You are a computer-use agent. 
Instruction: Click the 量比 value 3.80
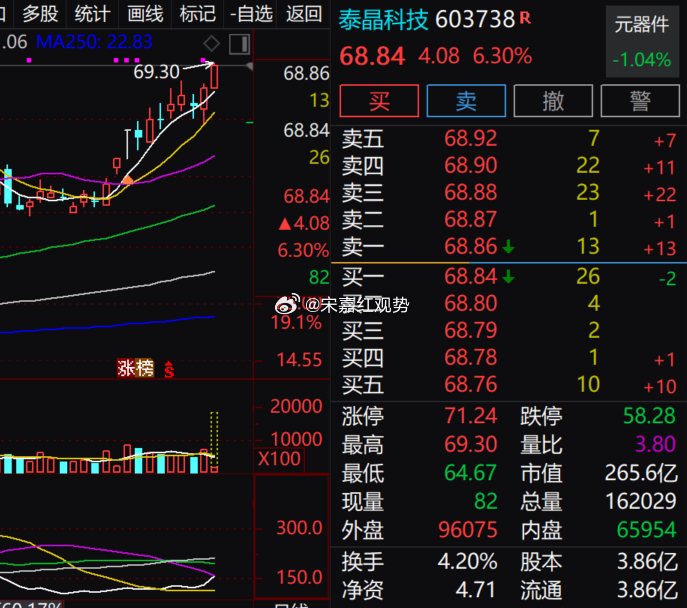pos(655,445)
